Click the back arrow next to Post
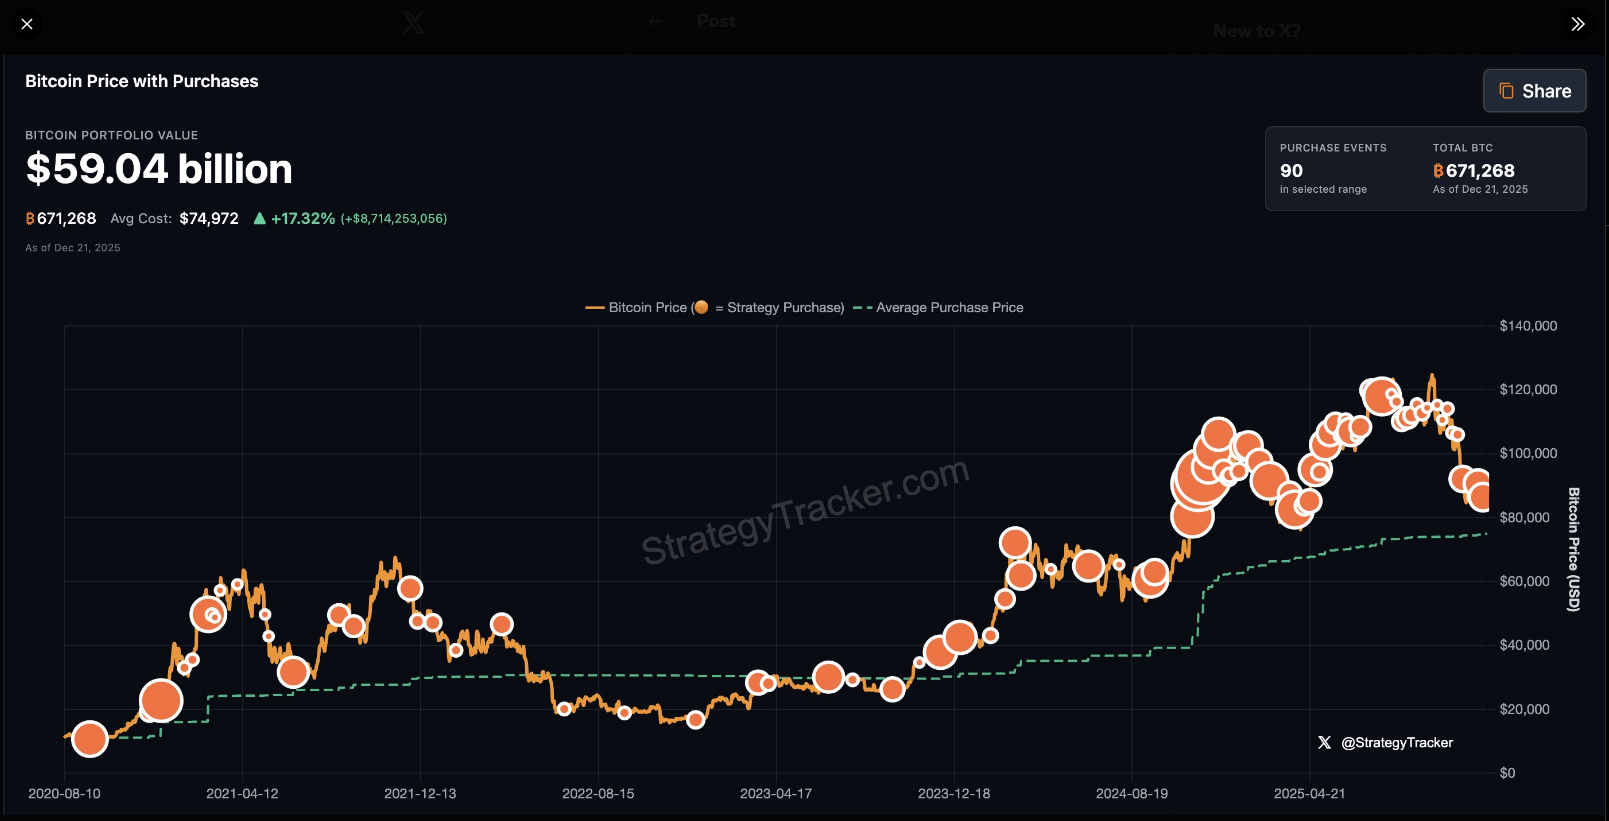This screenshot has height=821, width=1609. [x=655, y=21]
